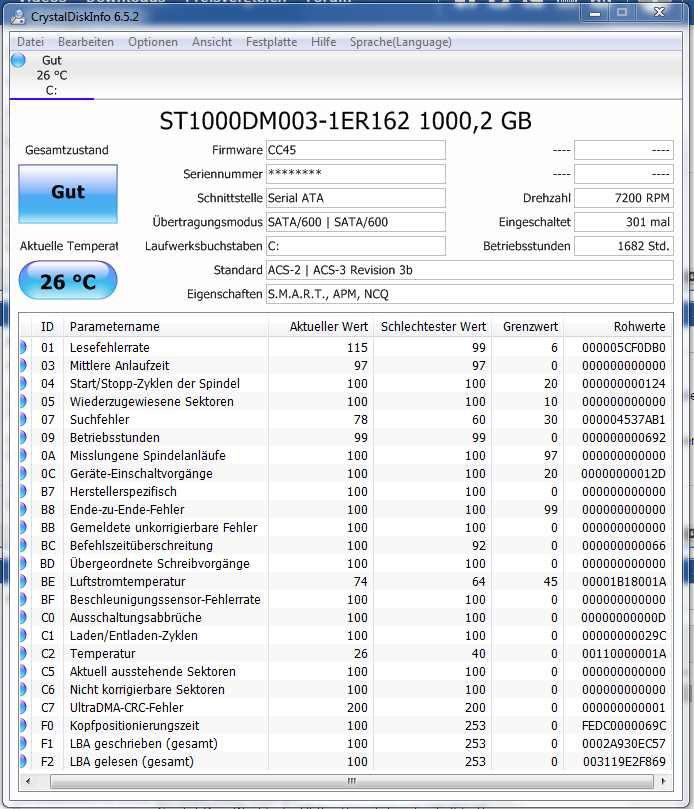Click the Standard field ACS-2
Viewport: 694px width, 809px height.
(x=470, y=270)
